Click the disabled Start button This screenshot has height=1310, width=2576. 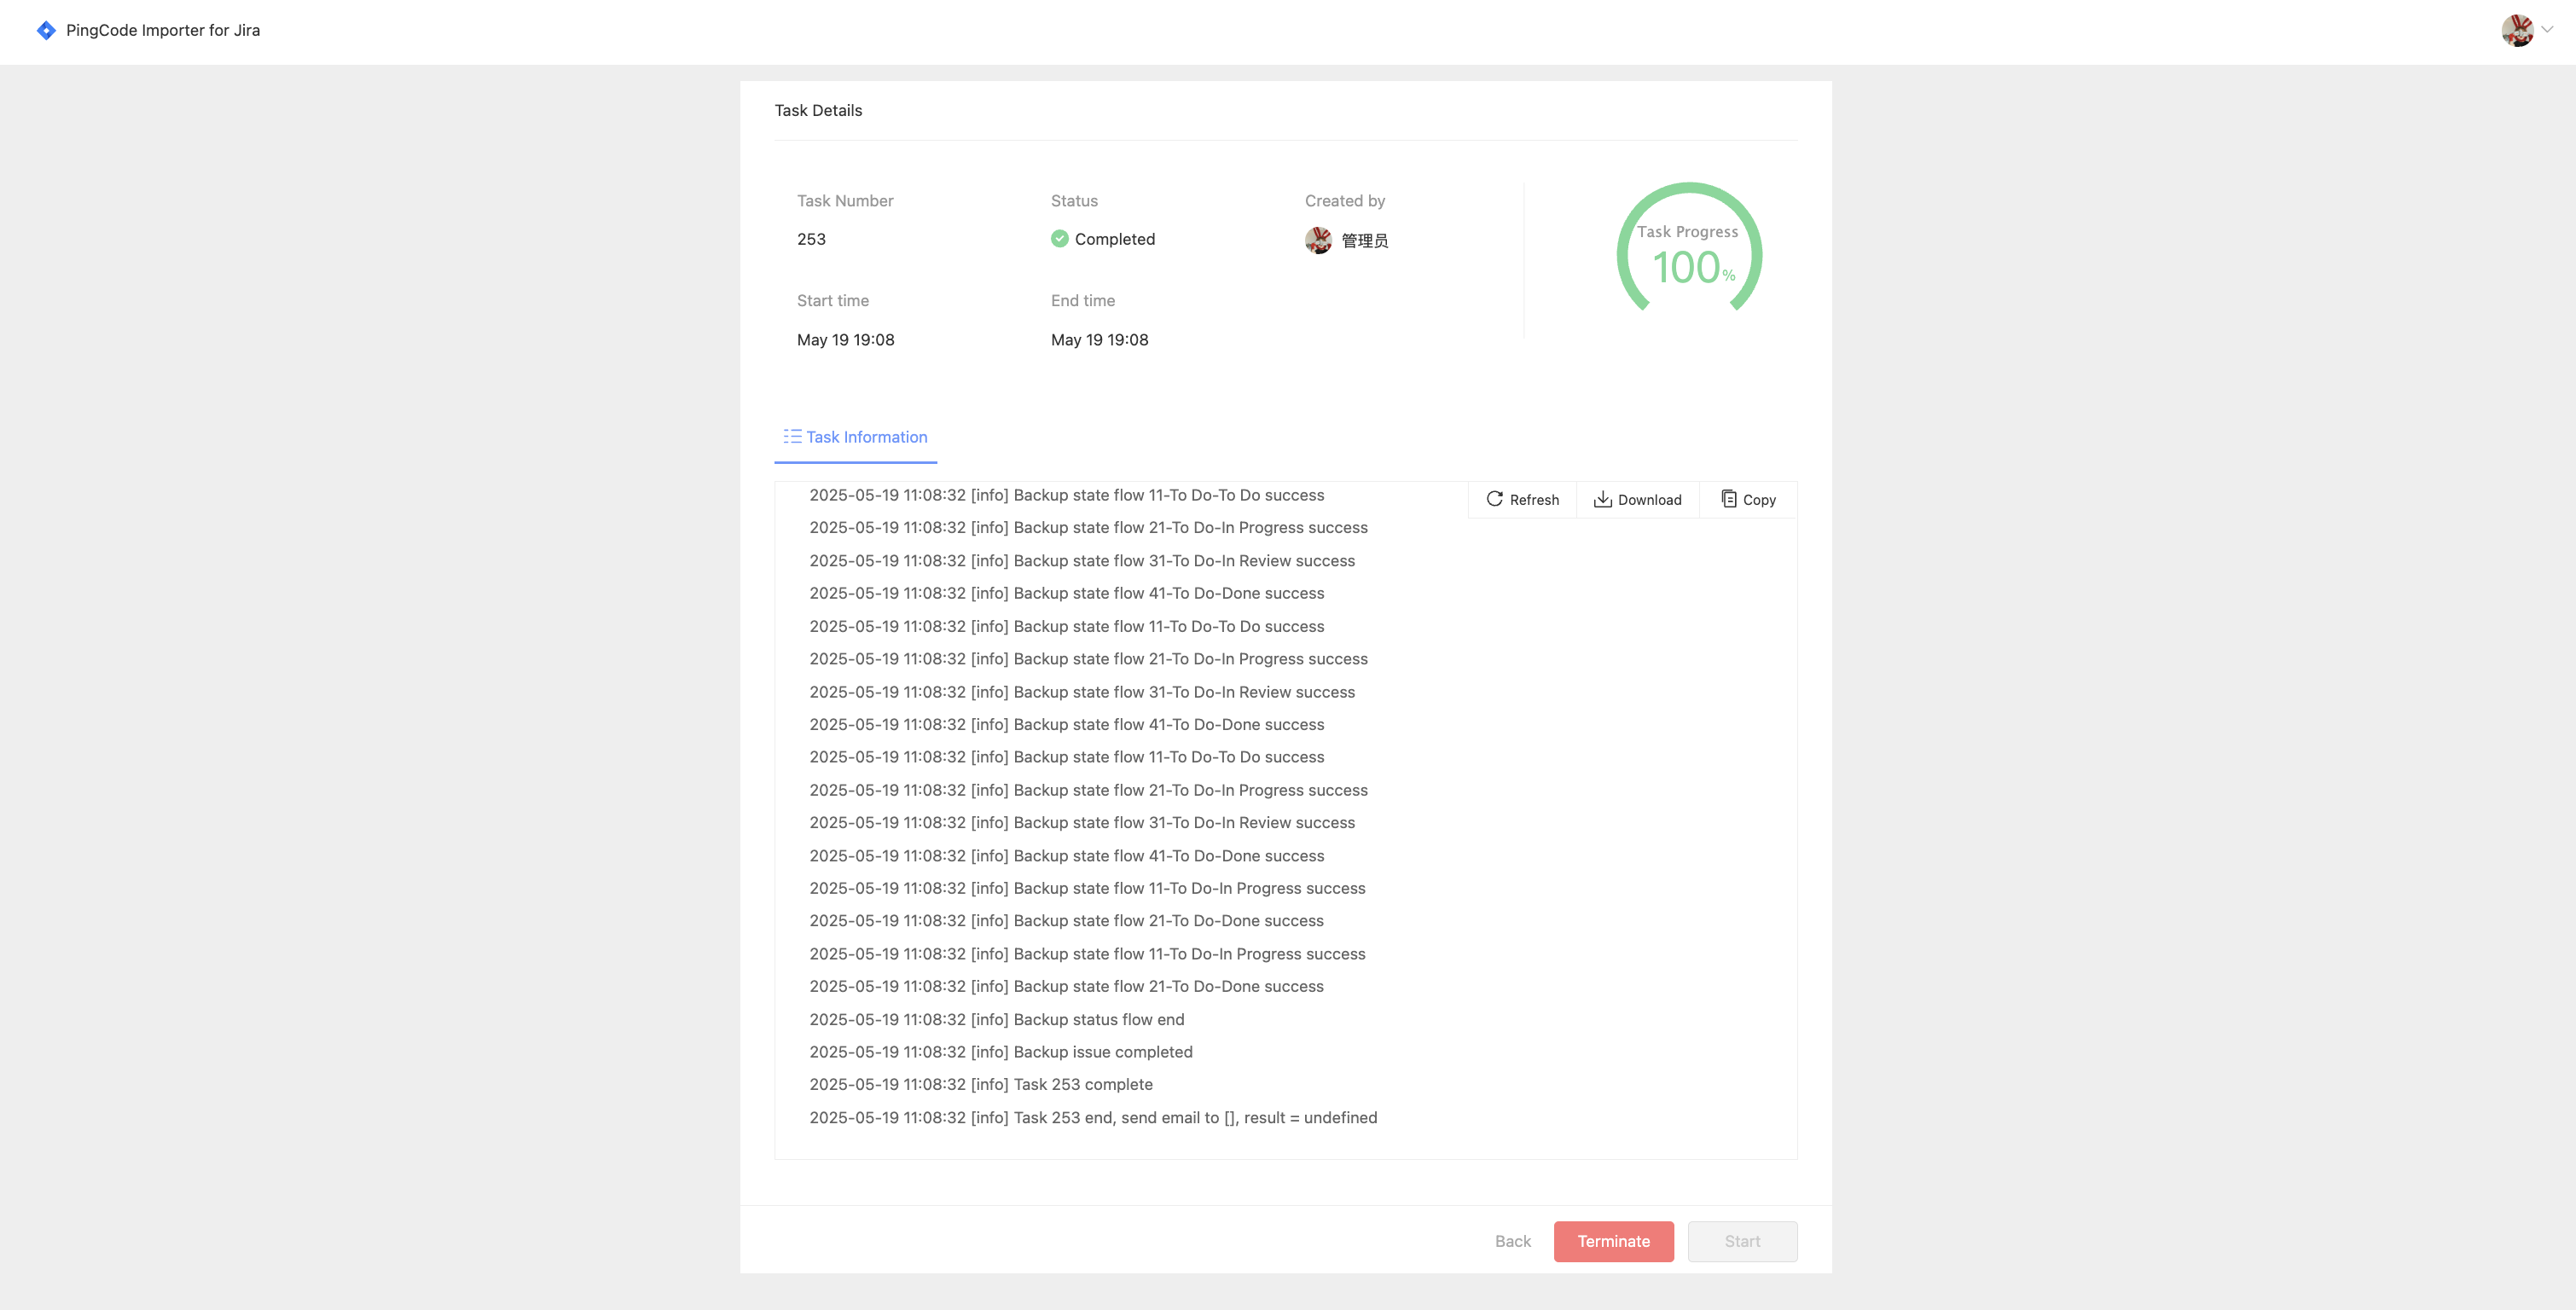[x=1742, y=1241]
